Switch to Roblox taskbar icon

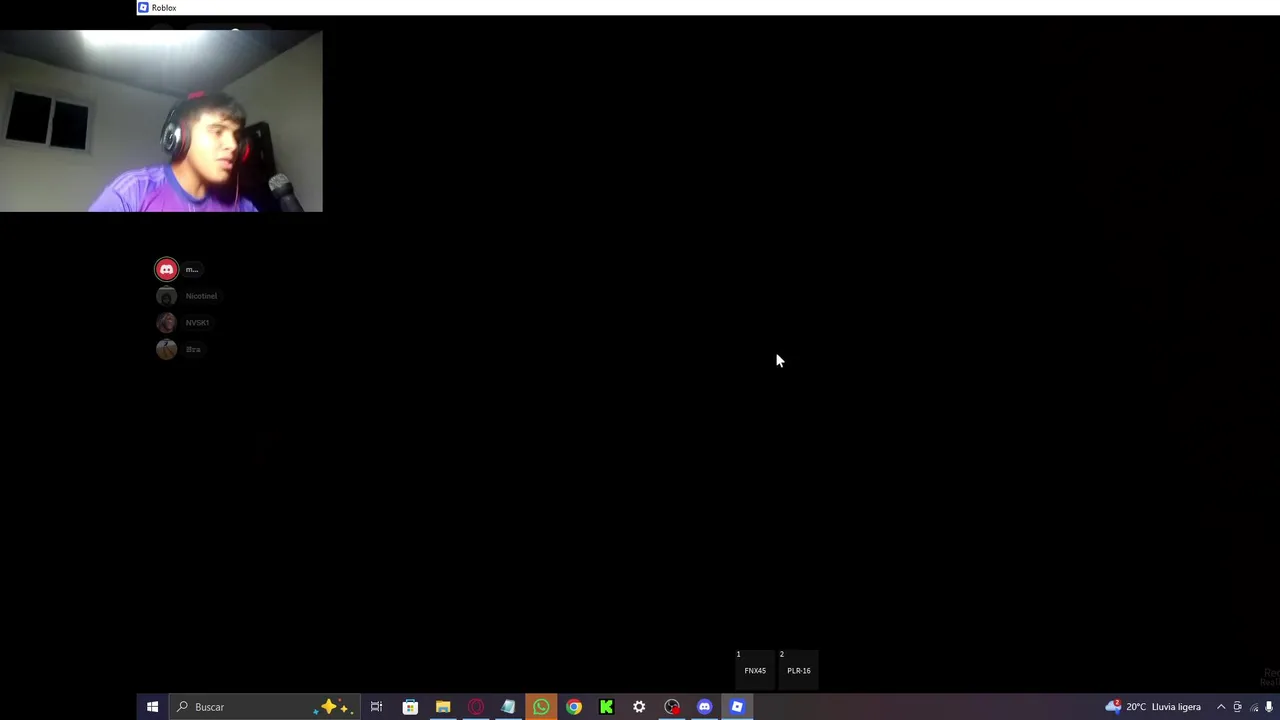tap(737, 707)
